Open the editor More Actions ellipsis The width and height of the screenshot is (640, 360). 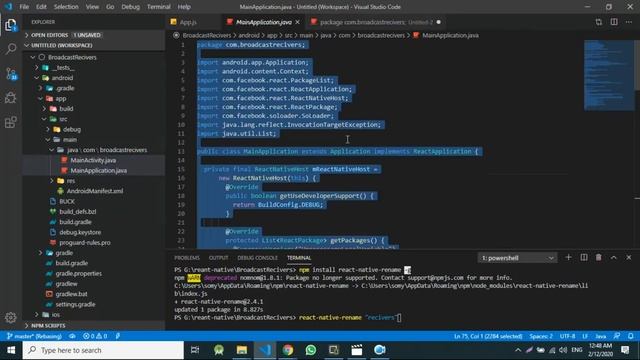(x=629, y=22)
